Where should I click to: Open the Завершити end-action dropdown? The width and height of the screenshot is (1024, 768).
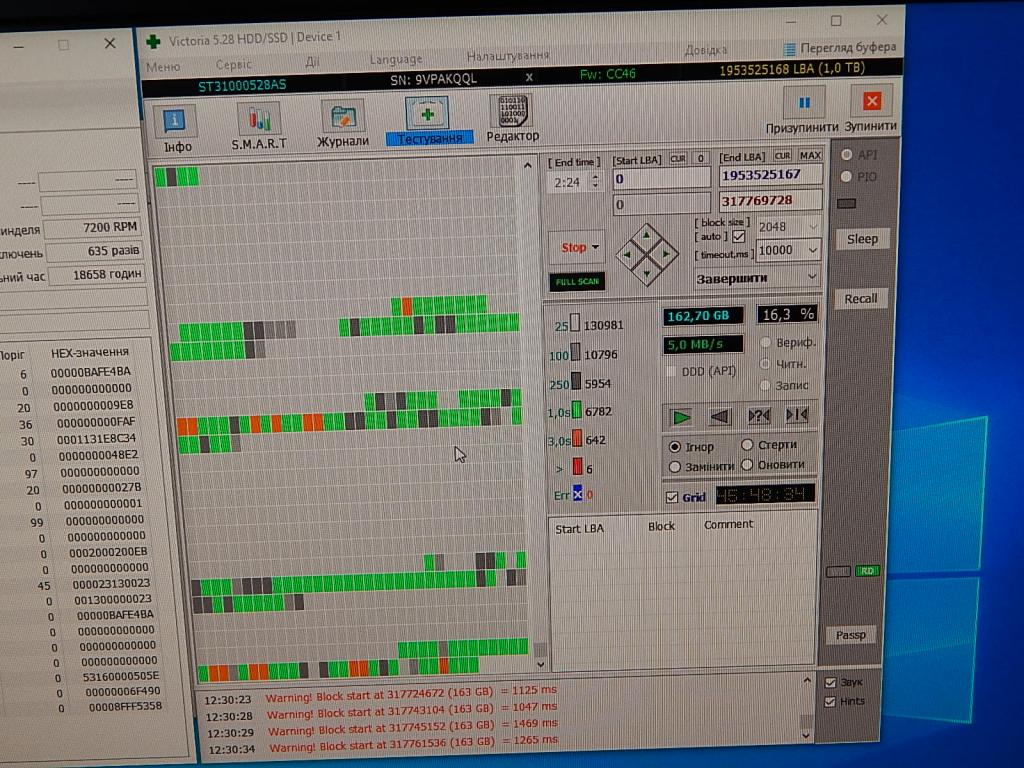(x=811, y=277)
